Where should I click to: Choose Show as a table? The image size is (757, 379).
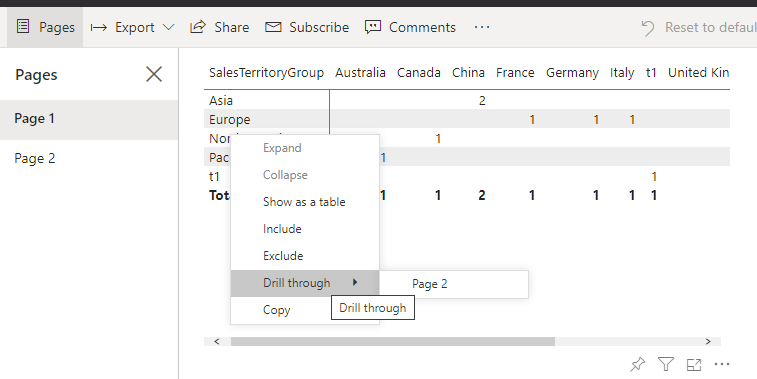point(305,202)
